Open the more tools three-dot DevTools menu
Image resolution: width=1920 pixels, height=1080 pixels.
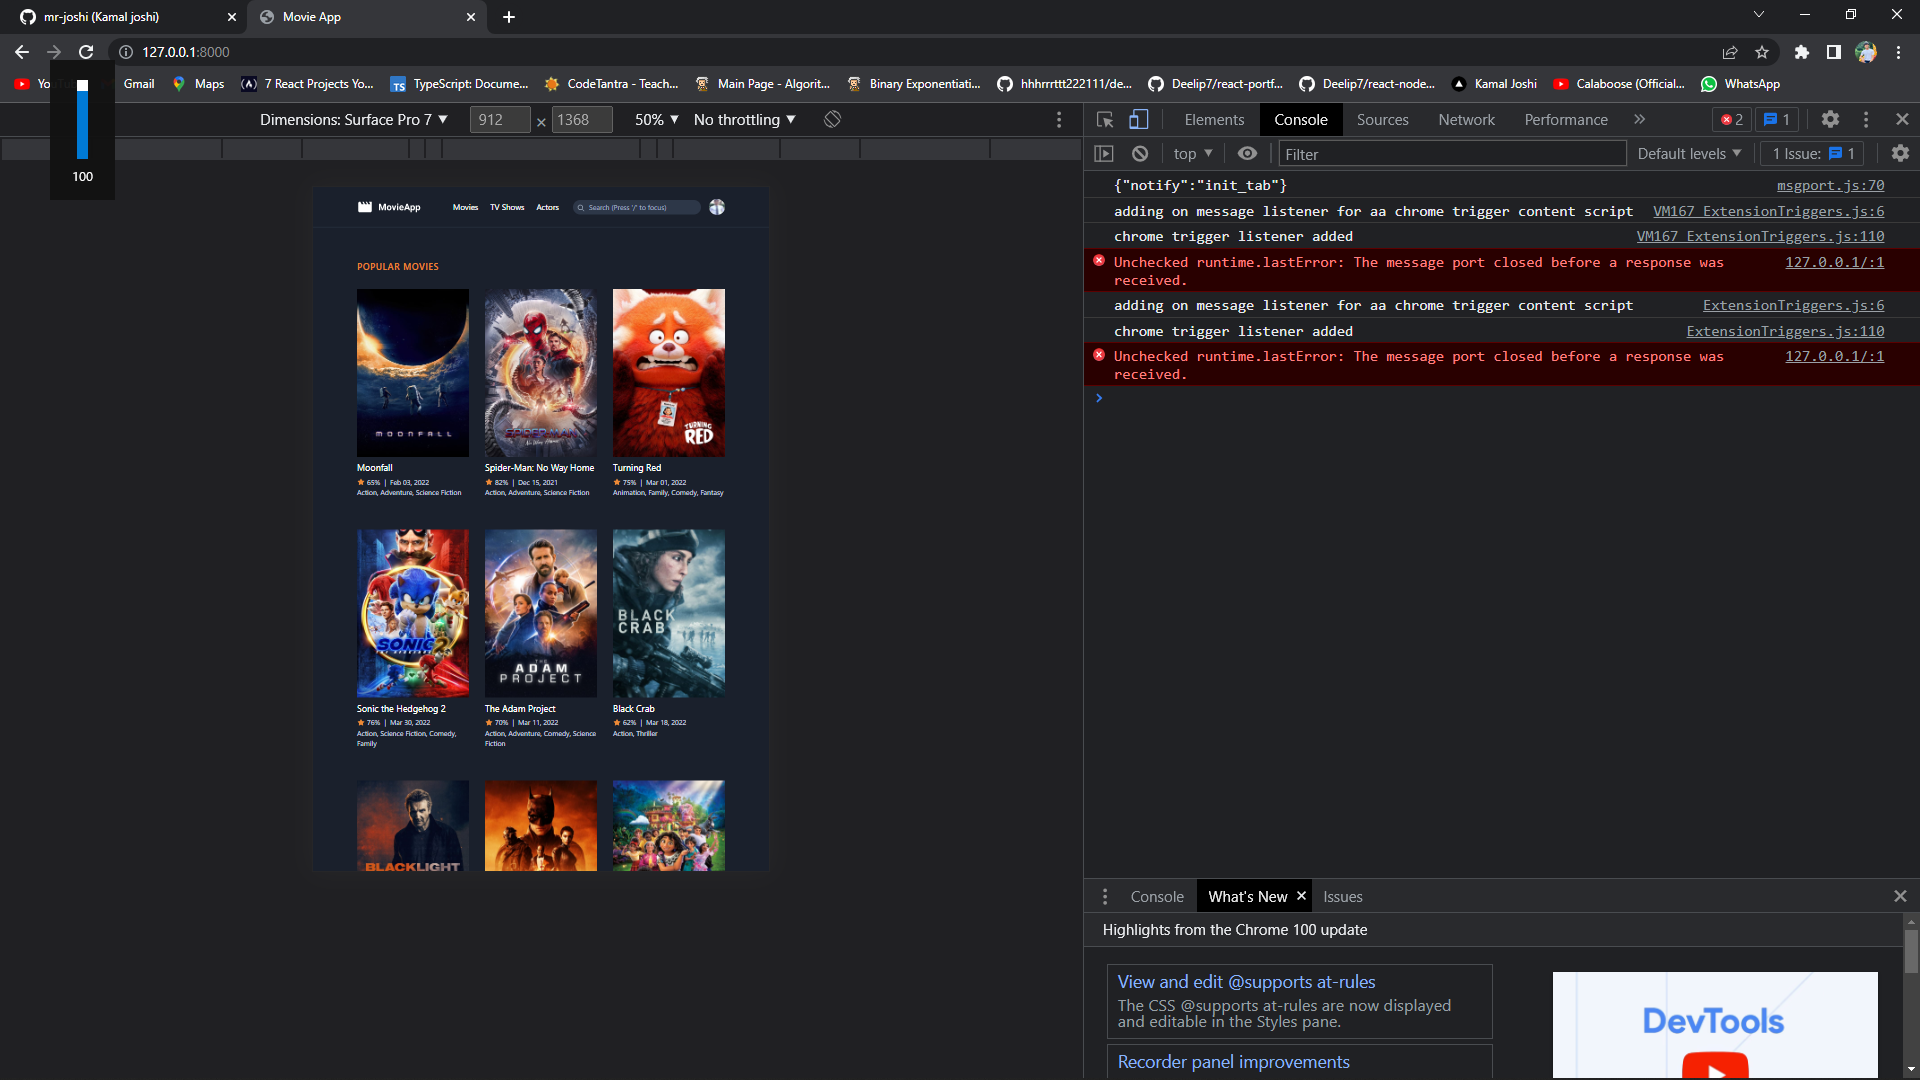coord(1865,119)
